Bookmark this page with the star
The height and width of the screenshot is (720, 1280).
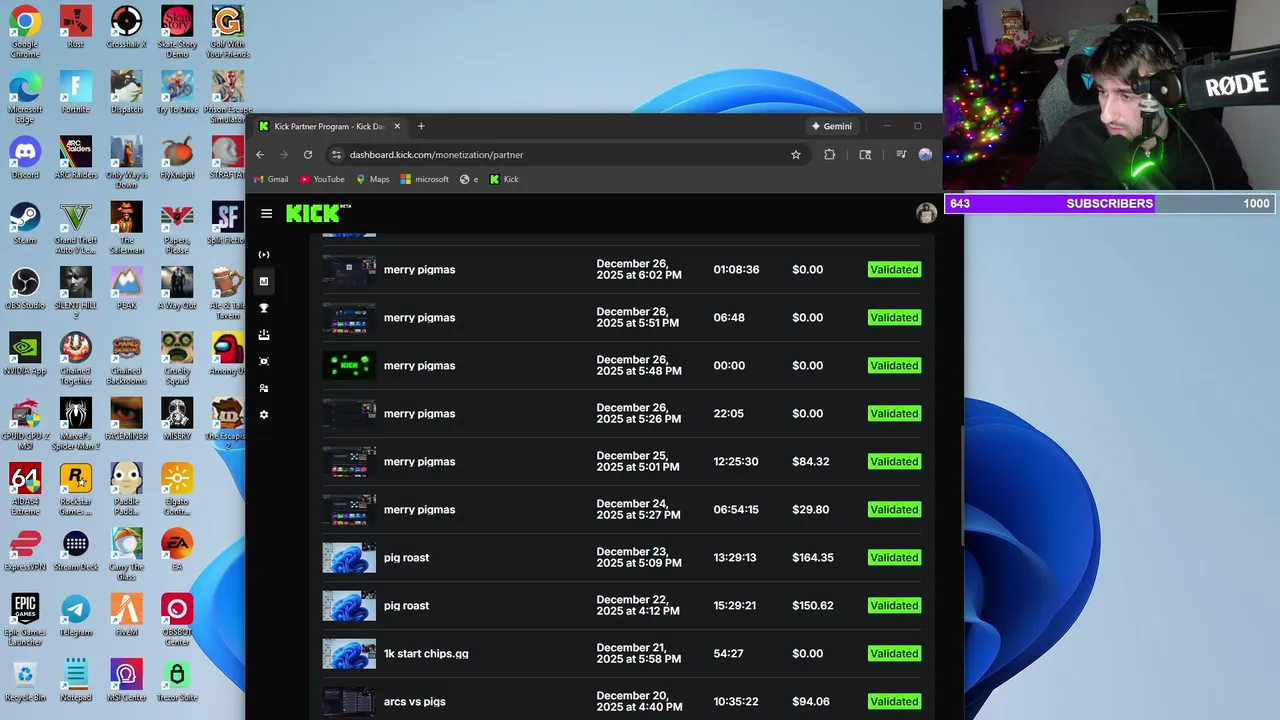[796, 155]
